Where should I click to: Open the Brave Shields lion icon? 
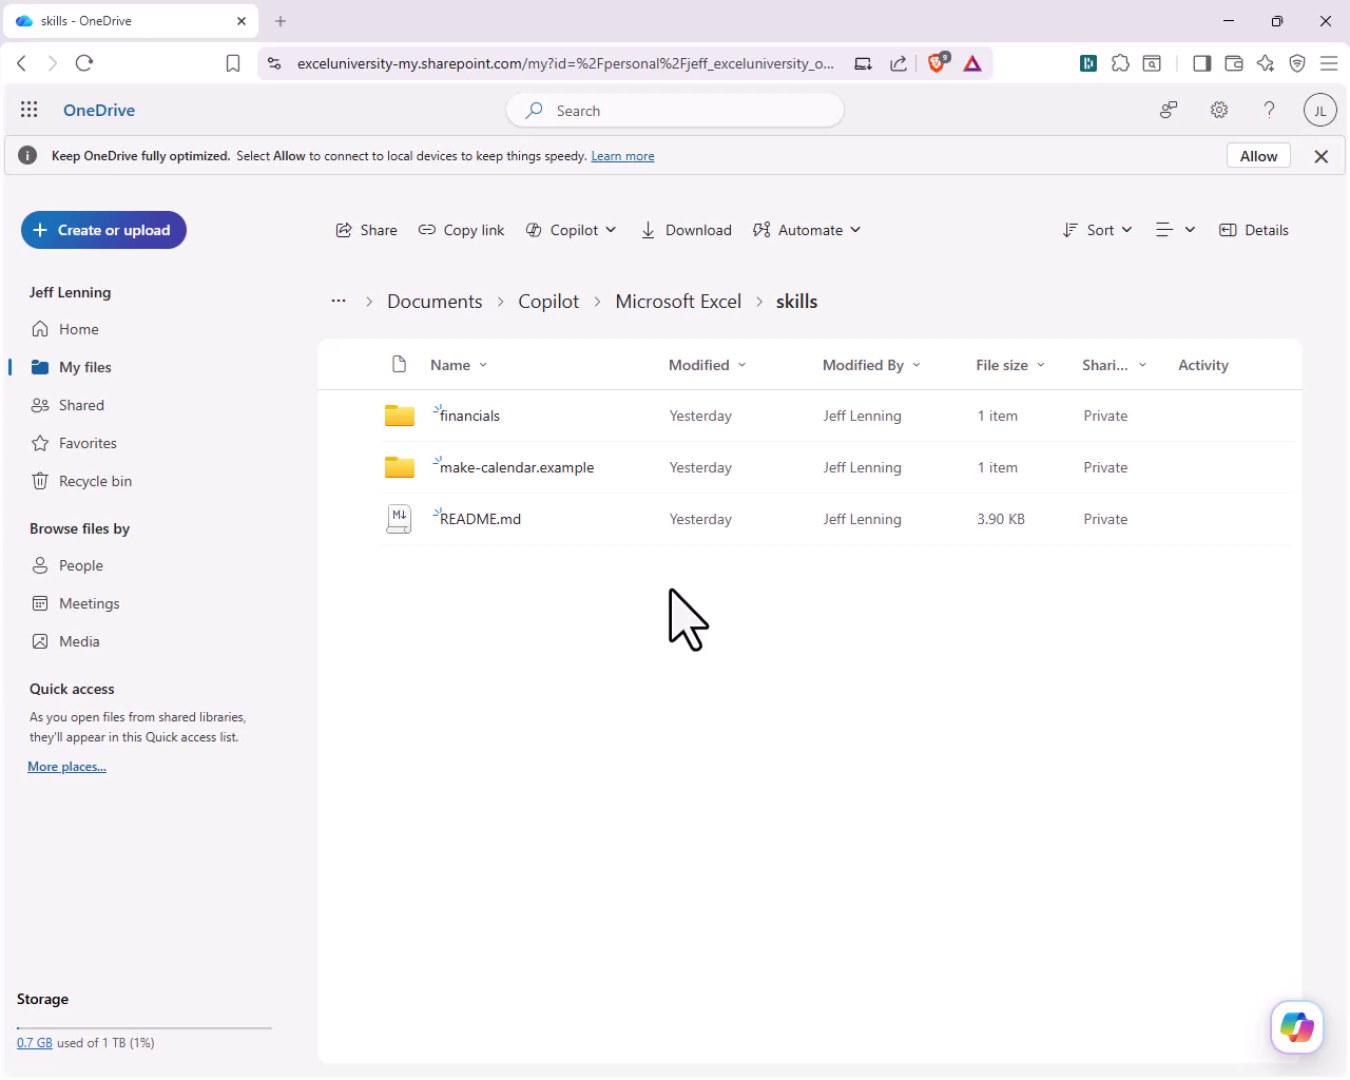pos(937,63)
